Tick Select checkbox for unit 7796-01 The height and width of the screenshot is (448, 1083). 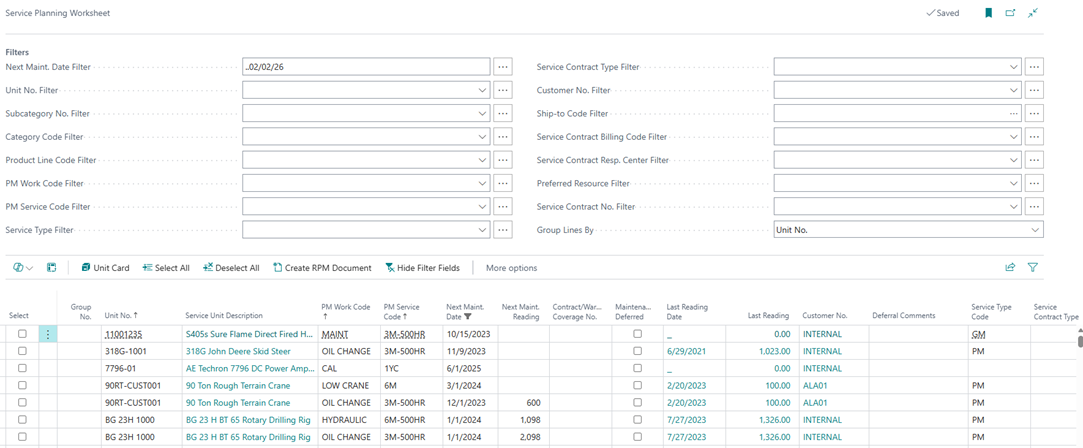click(22, 368)
